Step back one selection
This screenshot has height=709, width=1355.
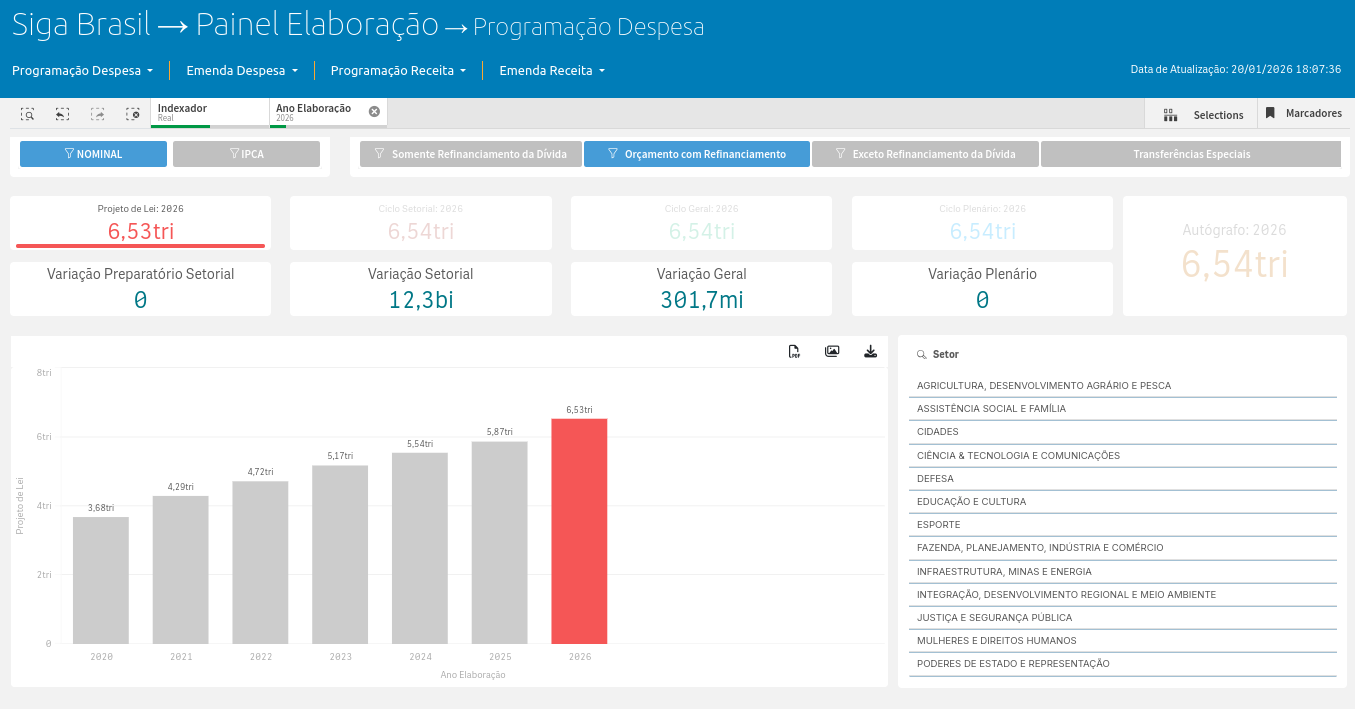[x=62, y=114]
